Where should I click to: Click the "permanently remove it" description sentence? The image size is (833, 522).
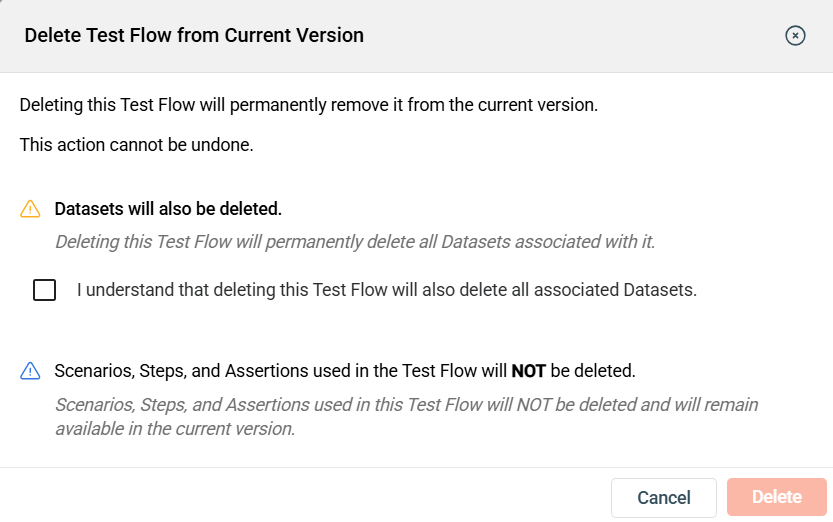308,104
